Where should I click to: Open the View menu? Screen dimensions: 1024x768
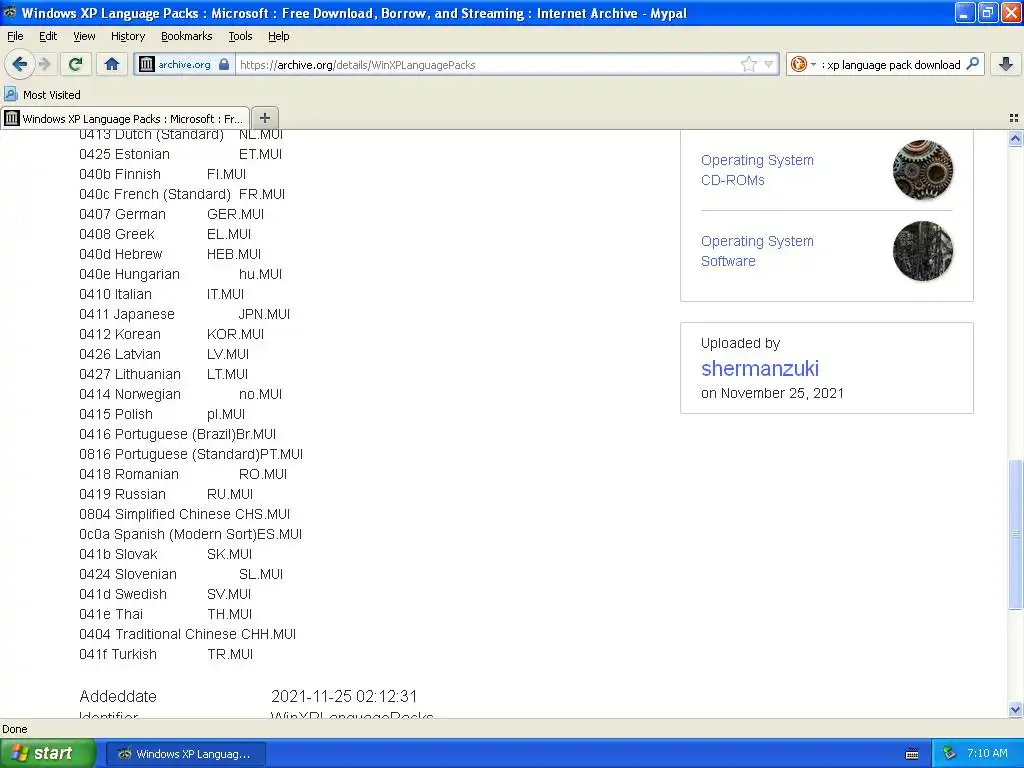click(84, 36)
